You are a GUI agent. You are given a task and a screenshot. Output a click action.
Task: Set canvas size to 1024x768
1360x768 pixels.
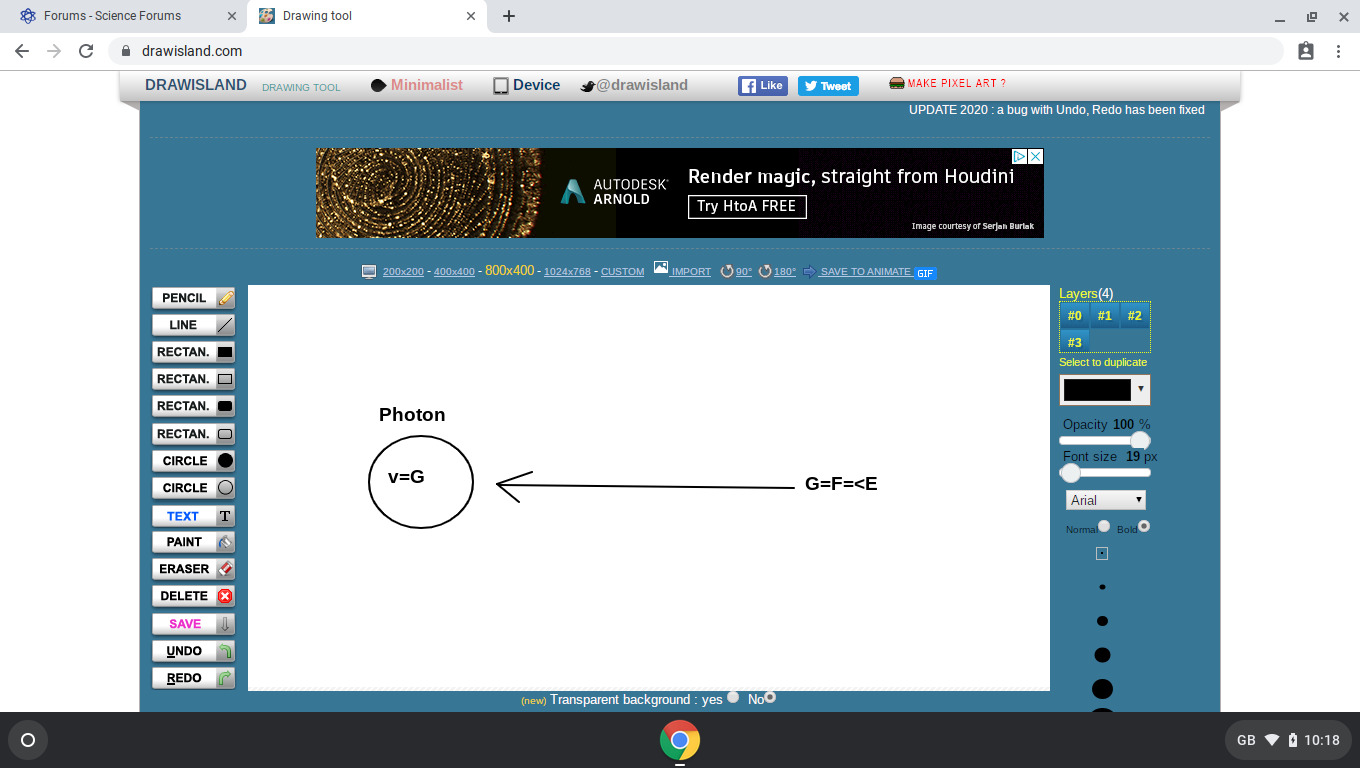click(x=567, y=272)
